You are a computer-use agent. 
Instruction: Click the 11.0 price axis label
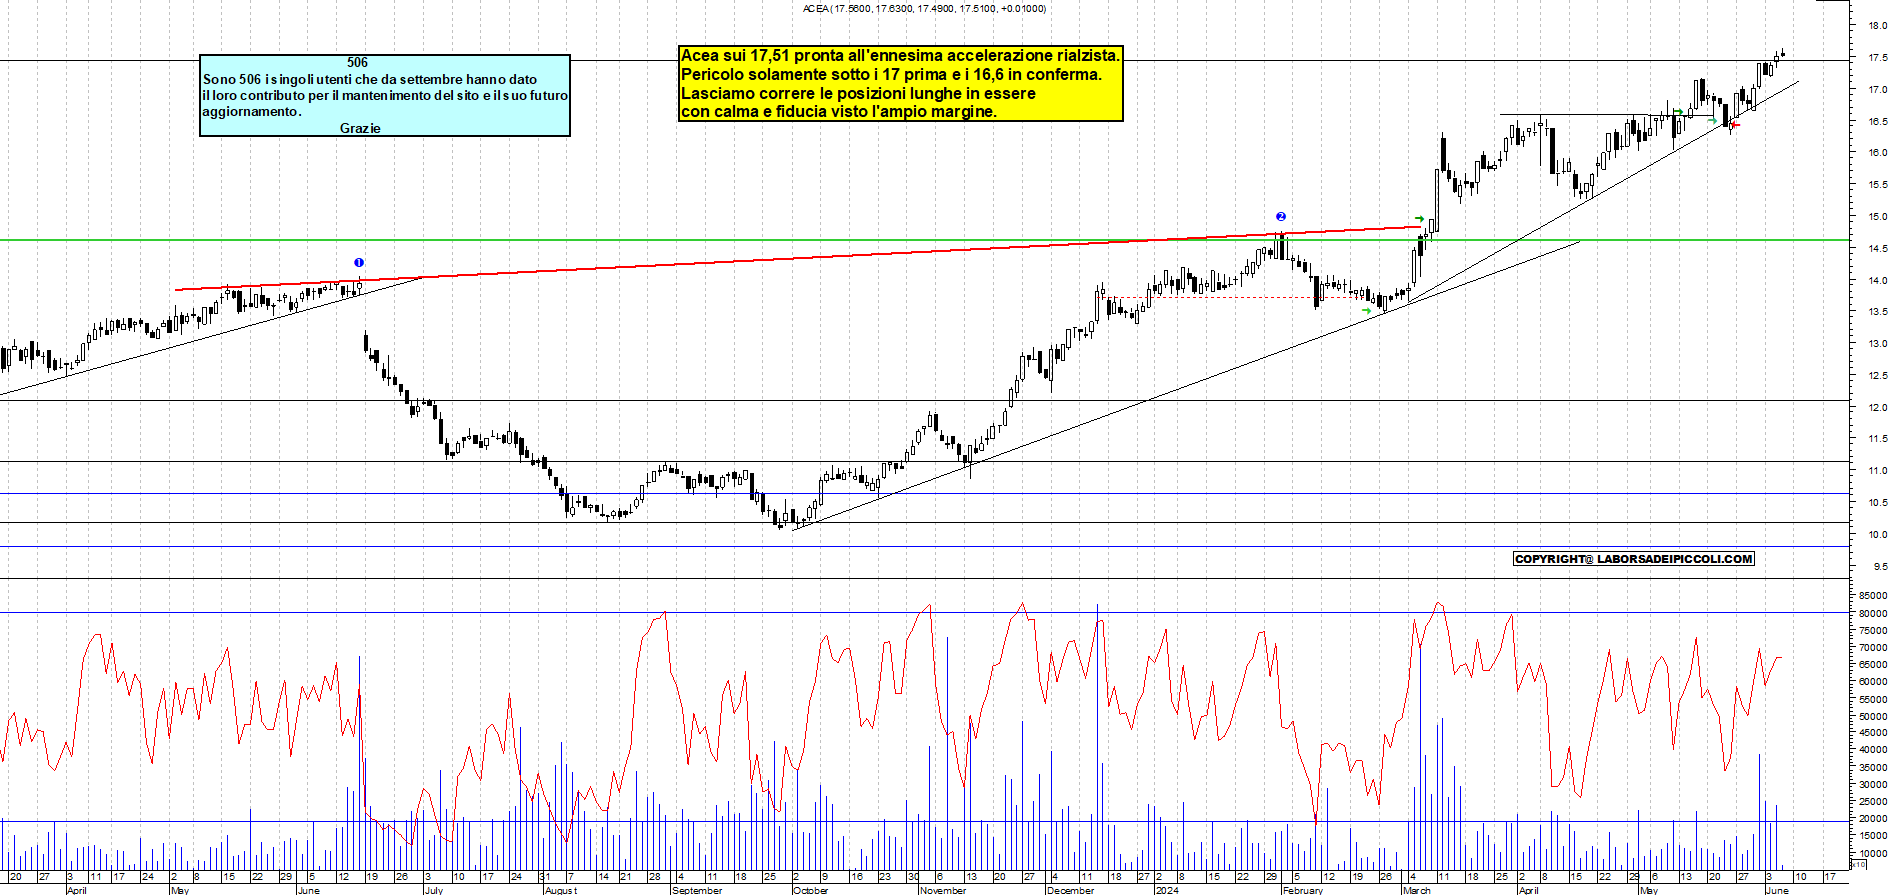(x=1877, y=471)
